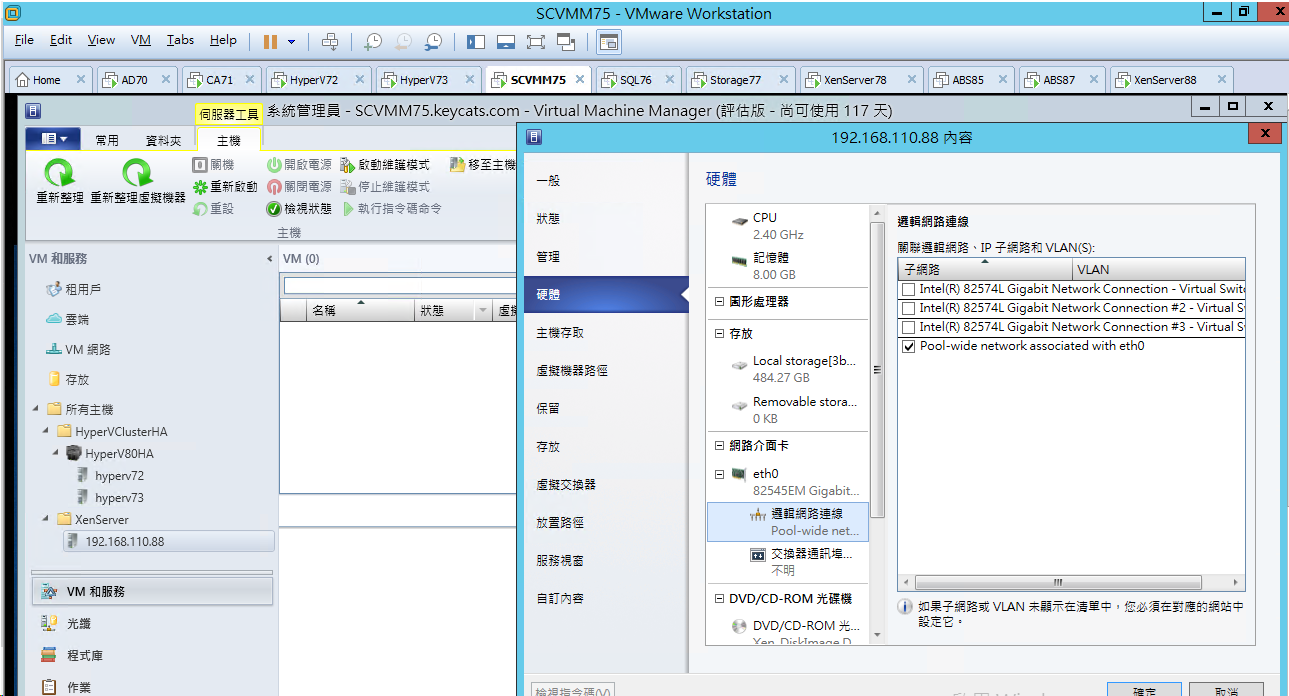Click the 重新整理虛擬機器 refresh virtual machines icon

tap(138, 174)
